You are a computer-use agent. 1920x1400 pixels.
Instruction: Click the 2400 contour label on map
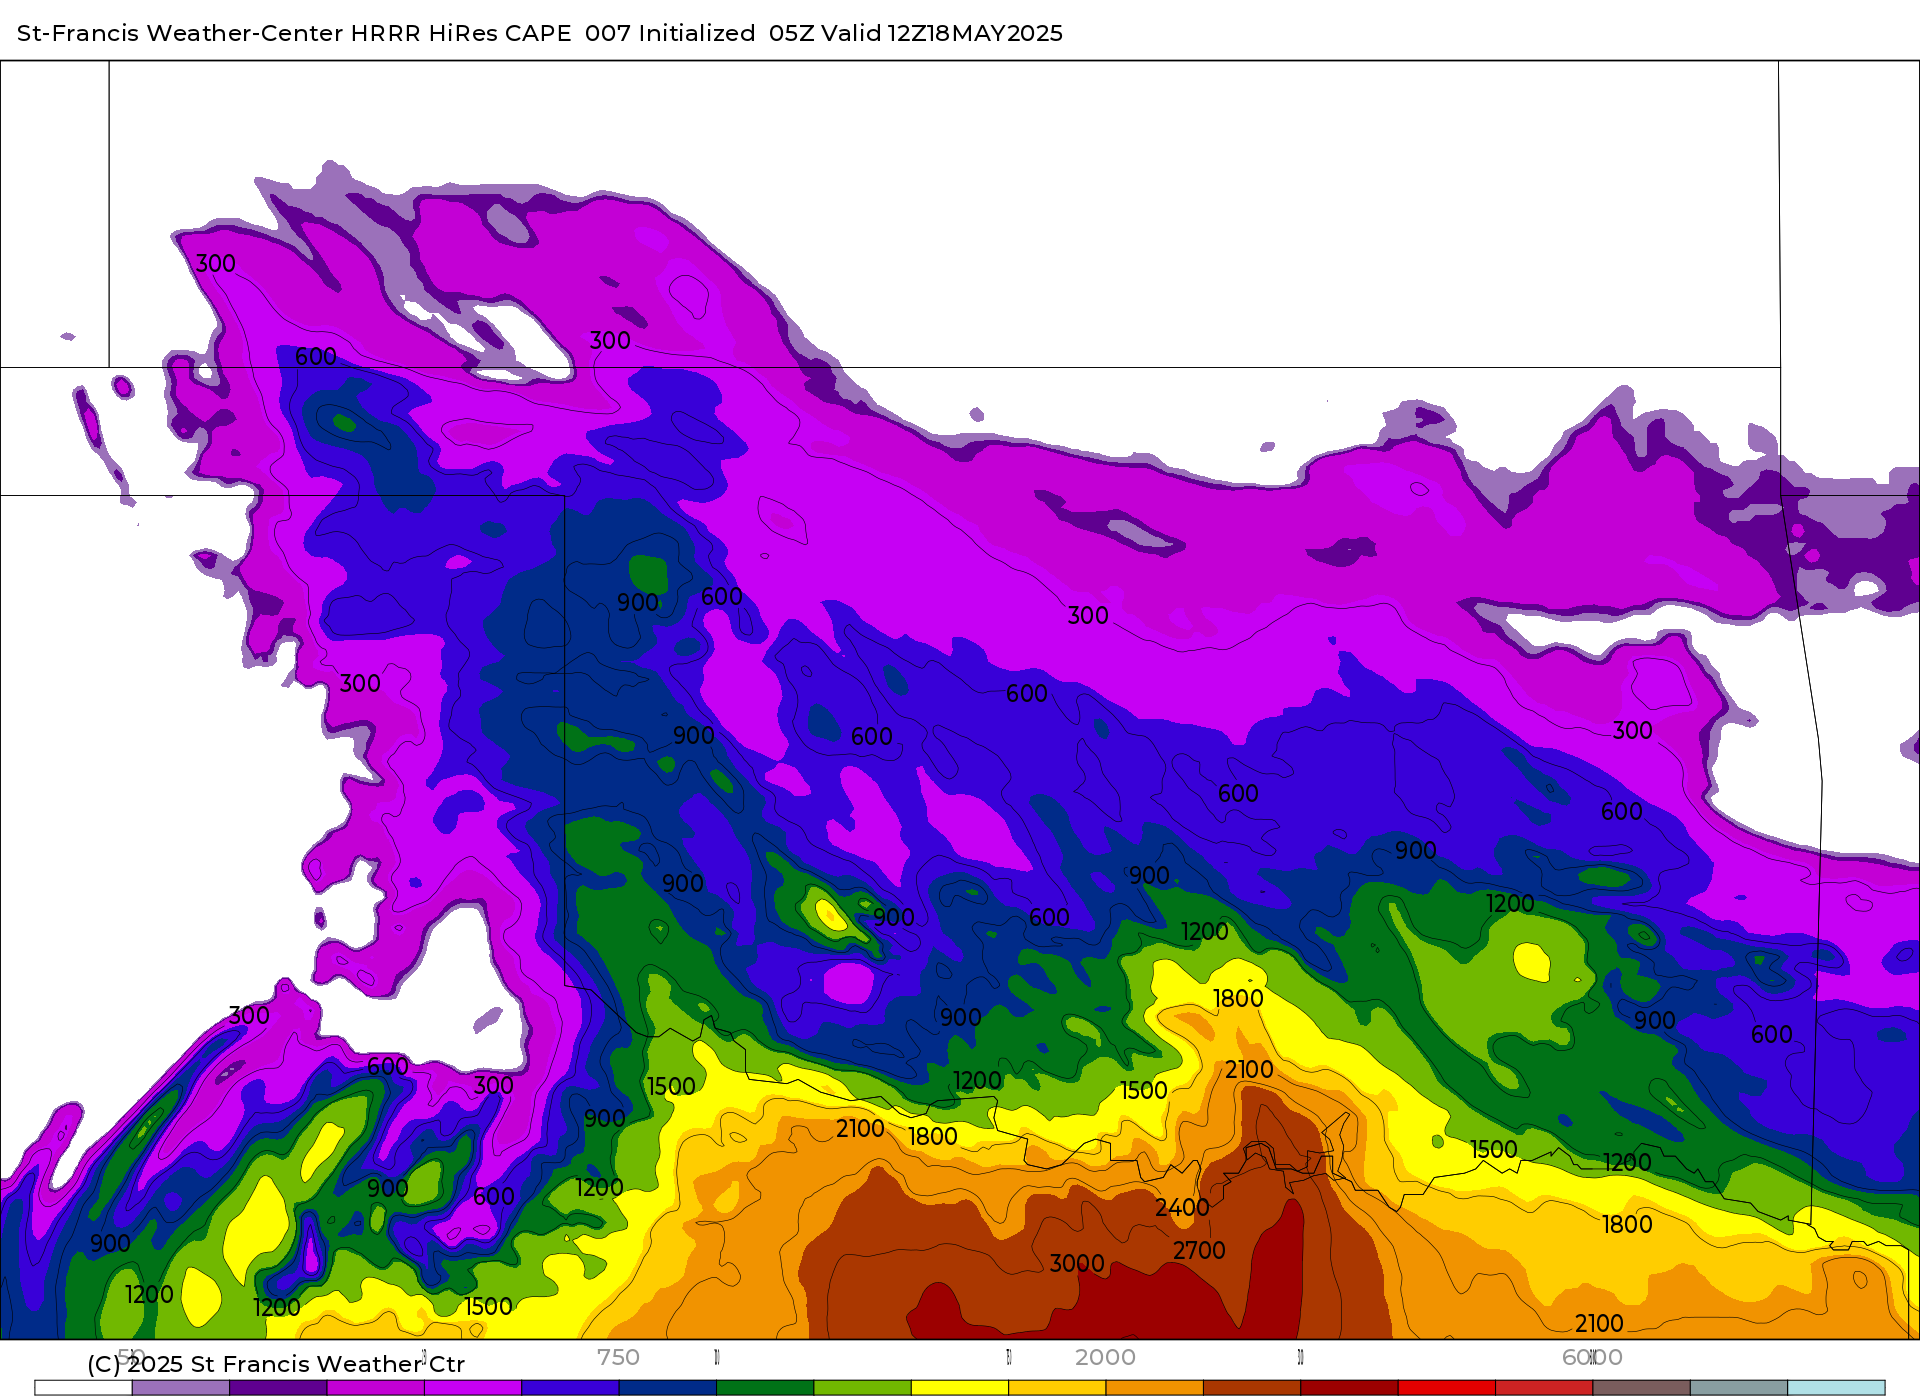coord(1182,1208)
